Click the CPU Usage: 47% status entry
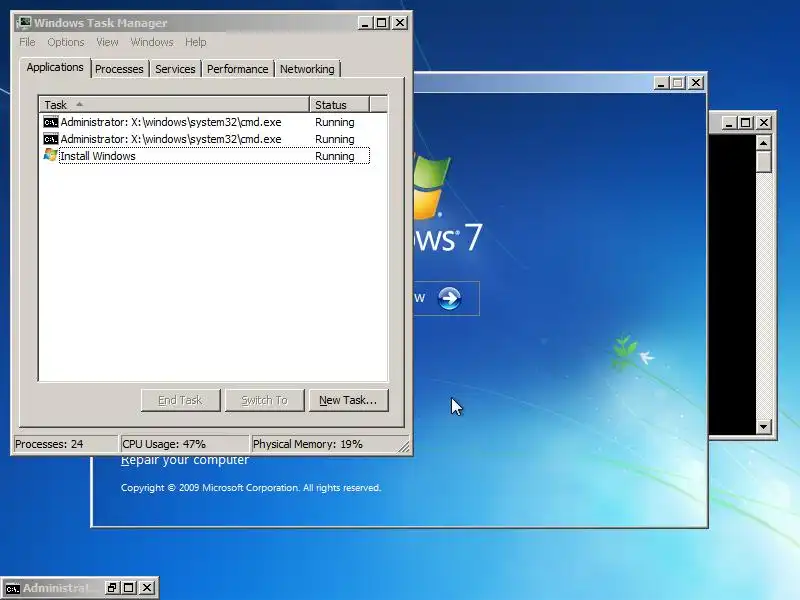 (x=184, y=444)
